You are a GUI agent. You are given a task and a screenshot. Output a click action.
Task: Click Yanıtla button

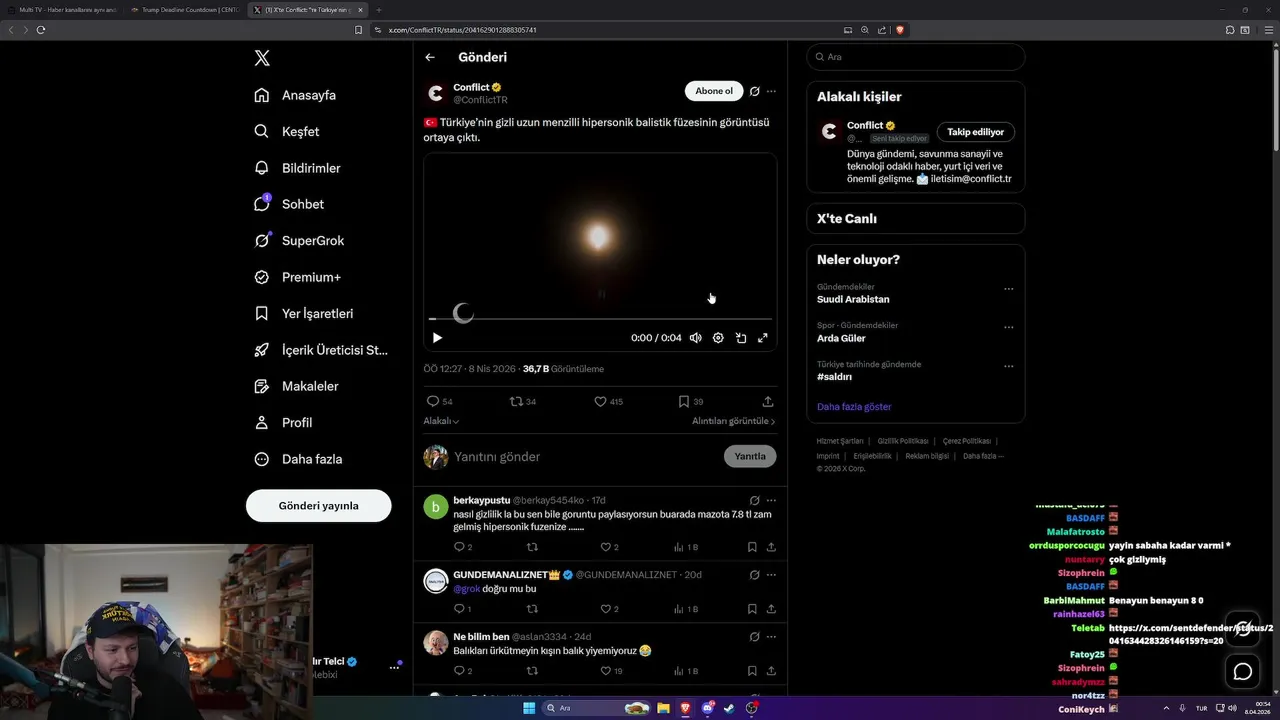coord(750,456)
